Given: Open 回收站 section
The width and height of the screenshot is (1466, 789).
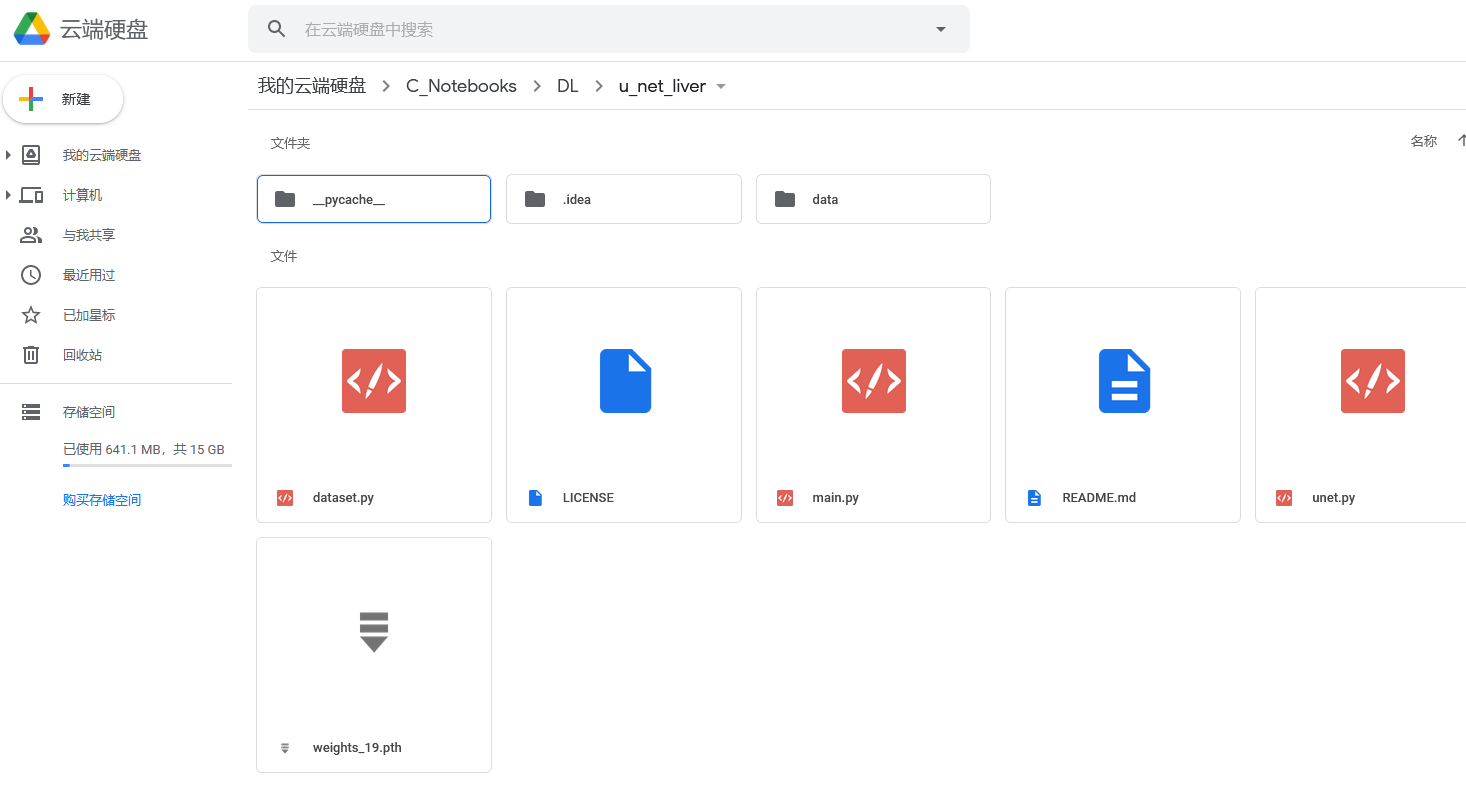Looking at the screenshot, I should coord(83,355).
